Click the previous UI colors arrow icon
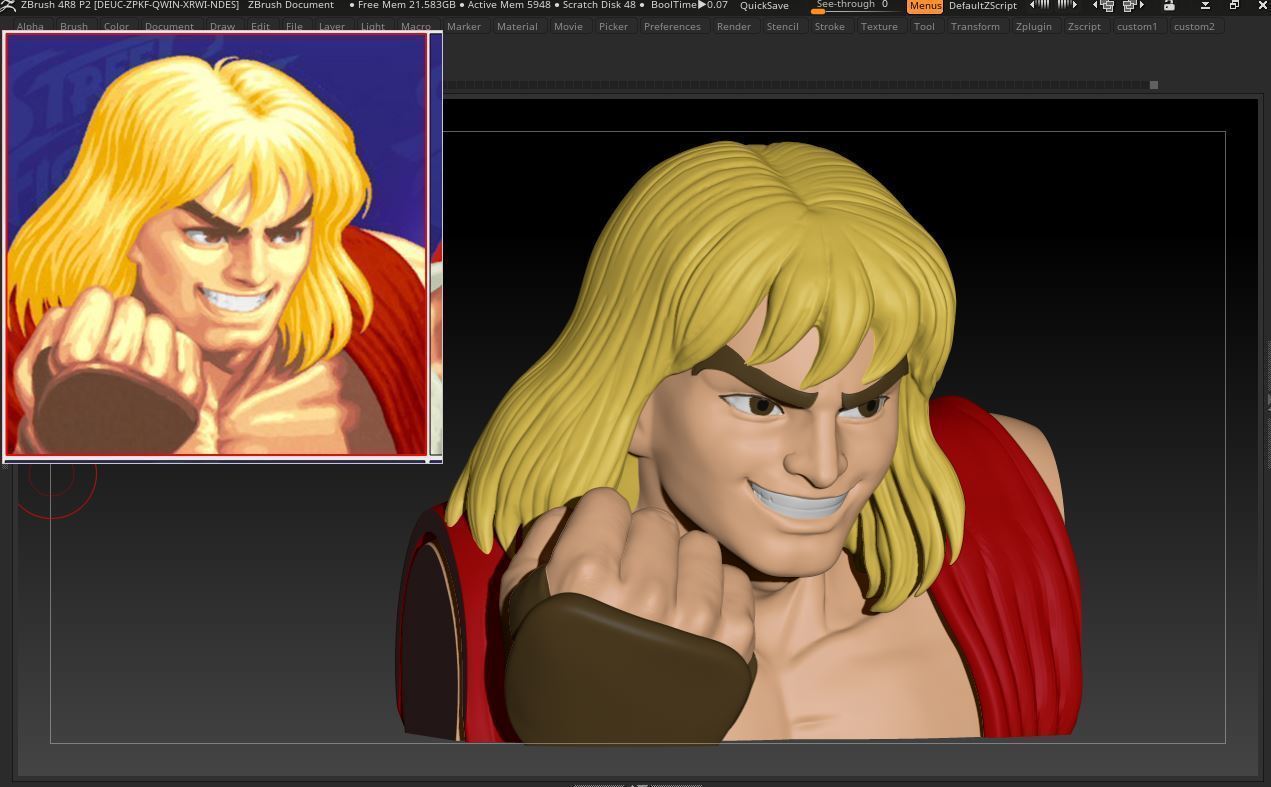The height and width of the screenshot is (787, 1271). pos(1040,5)
